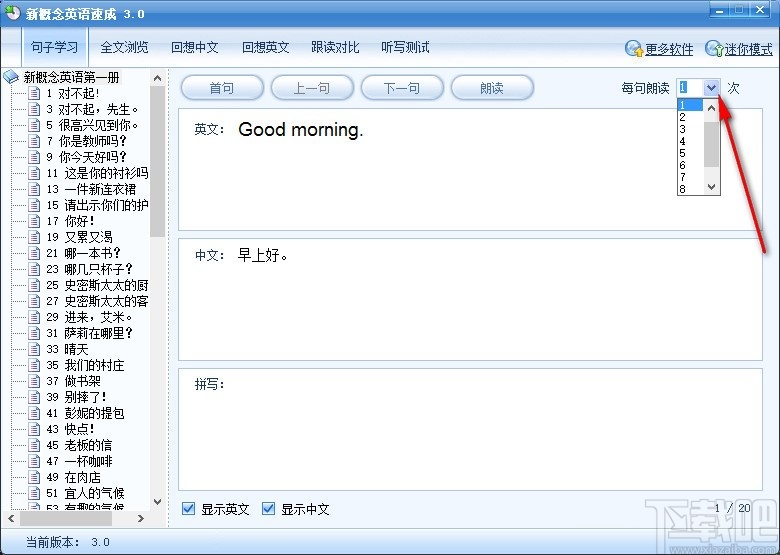Open the 听写测试 tab
The height and width of the screenshot is (555, 780).
click(405, 47)
